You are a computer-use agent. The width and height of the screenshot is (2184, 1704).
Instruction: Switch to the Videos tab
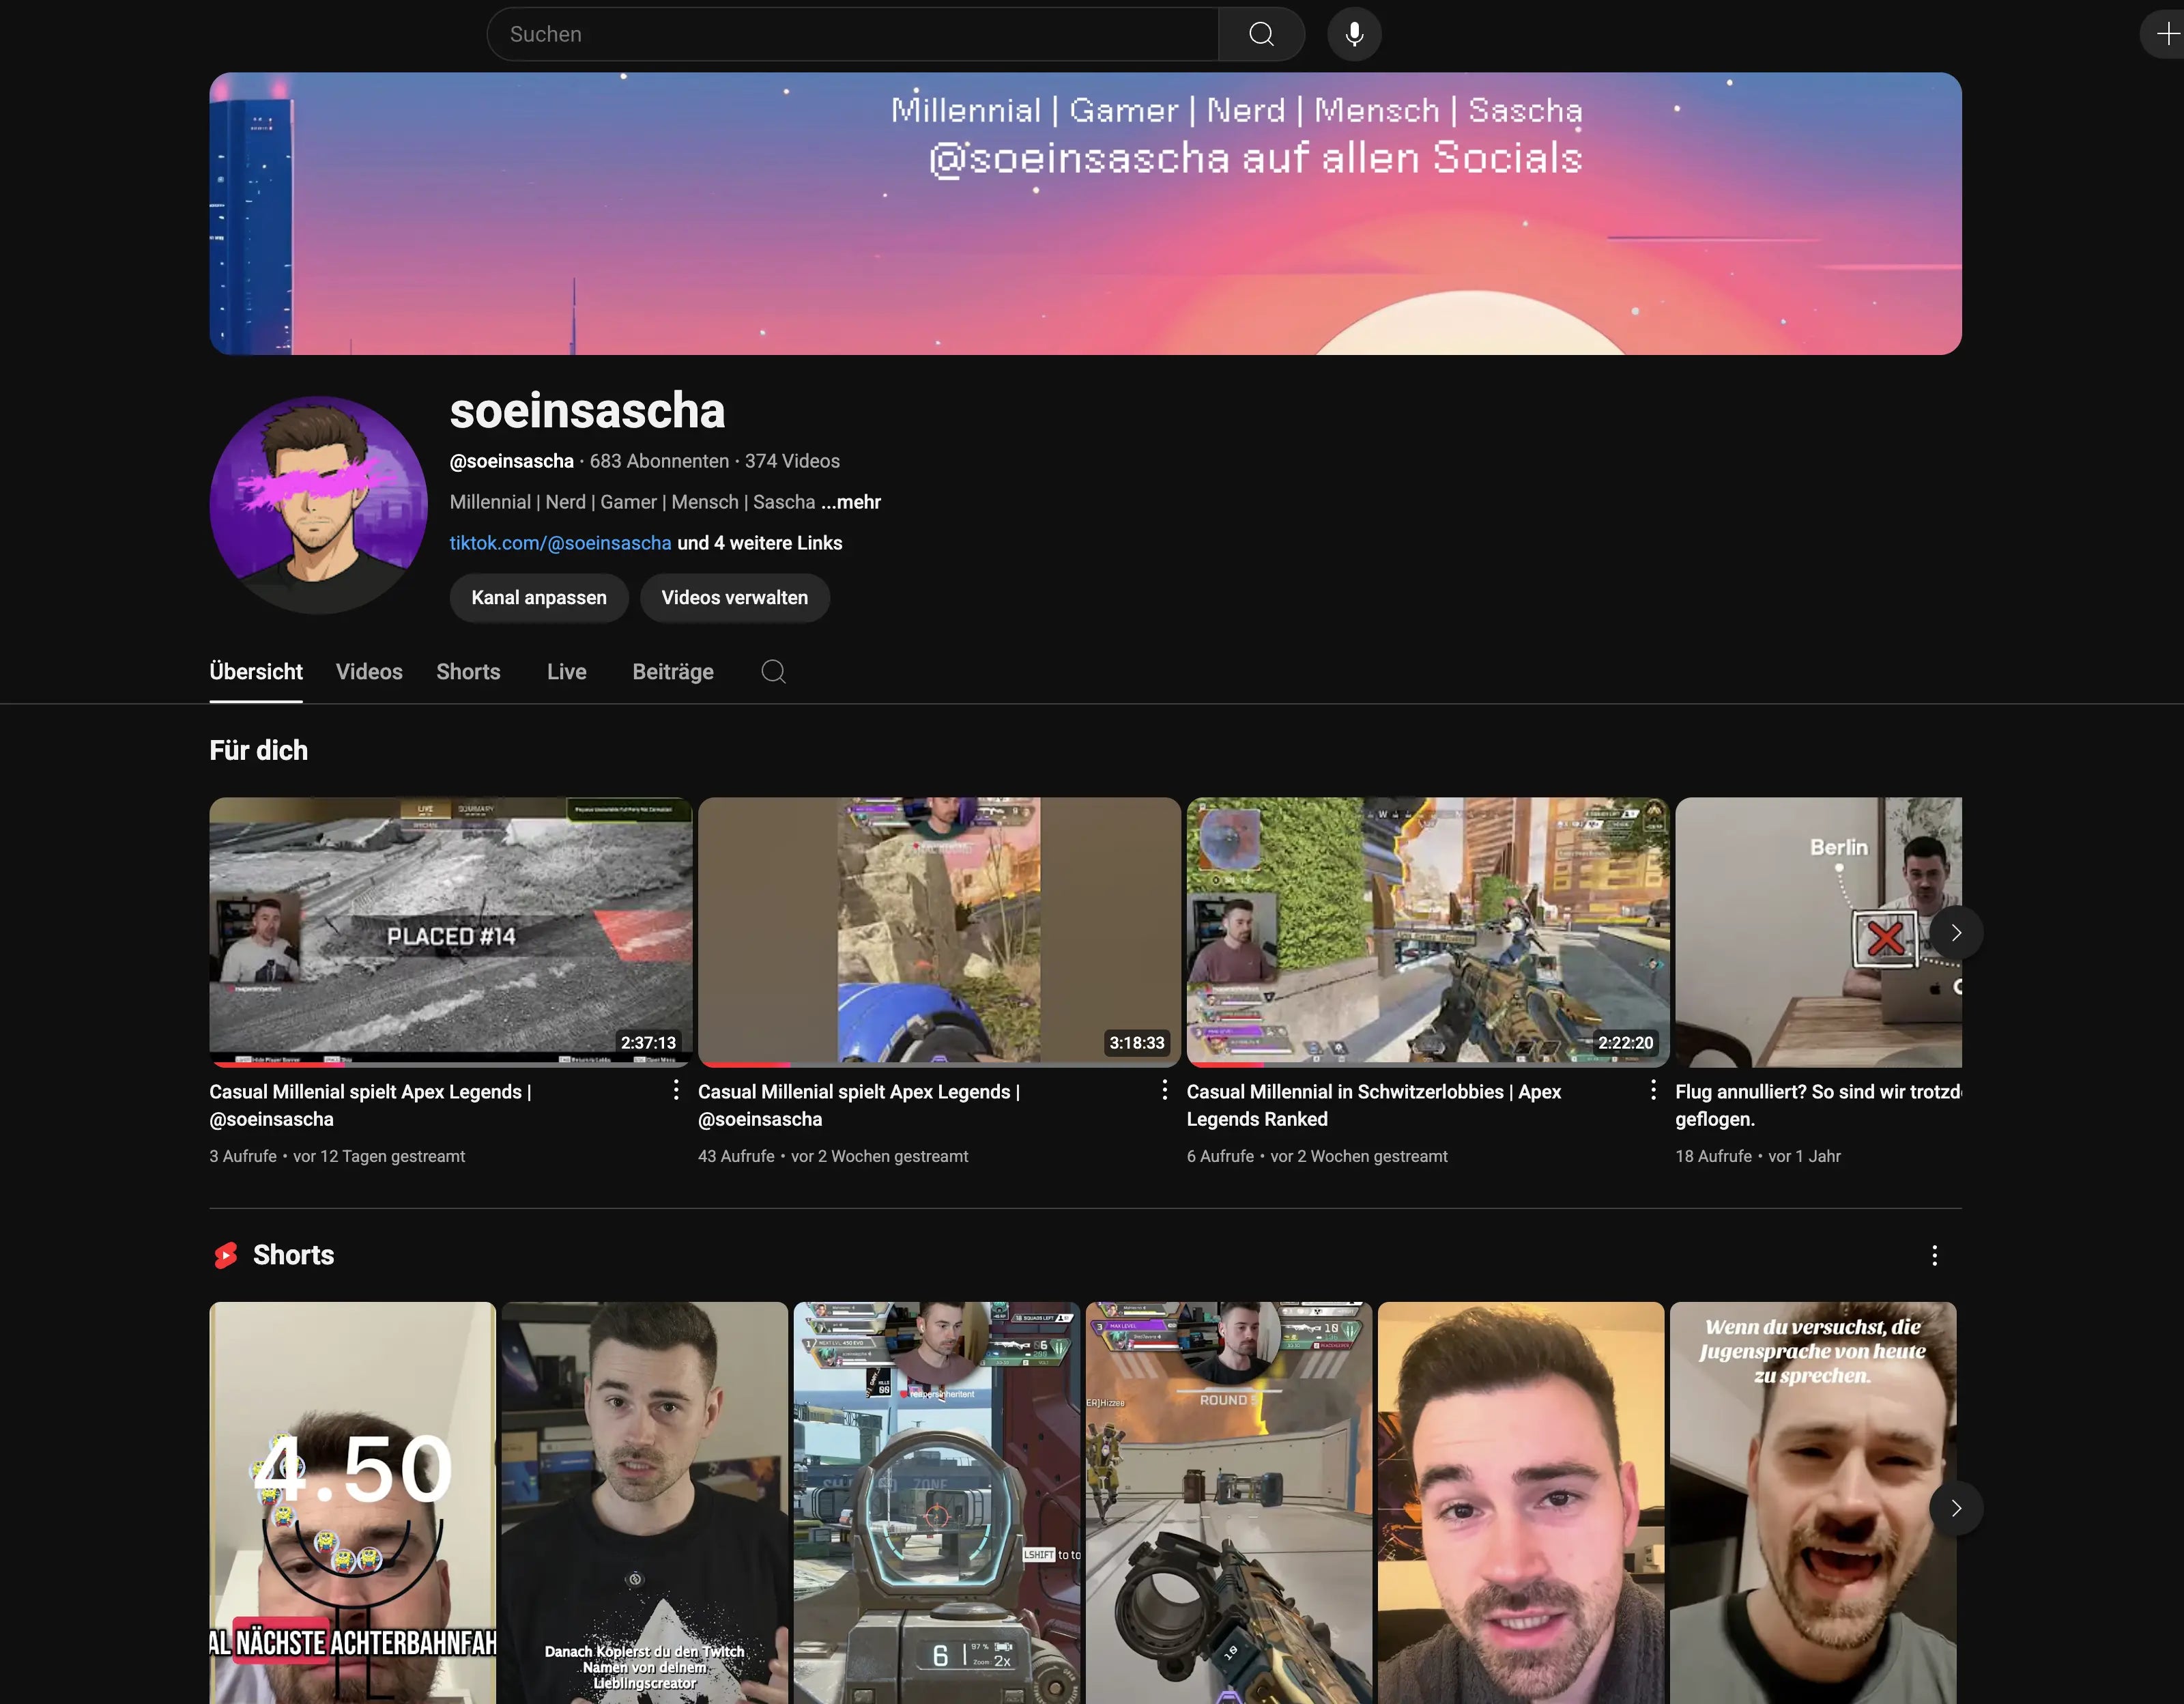click(x=369, y=672)
